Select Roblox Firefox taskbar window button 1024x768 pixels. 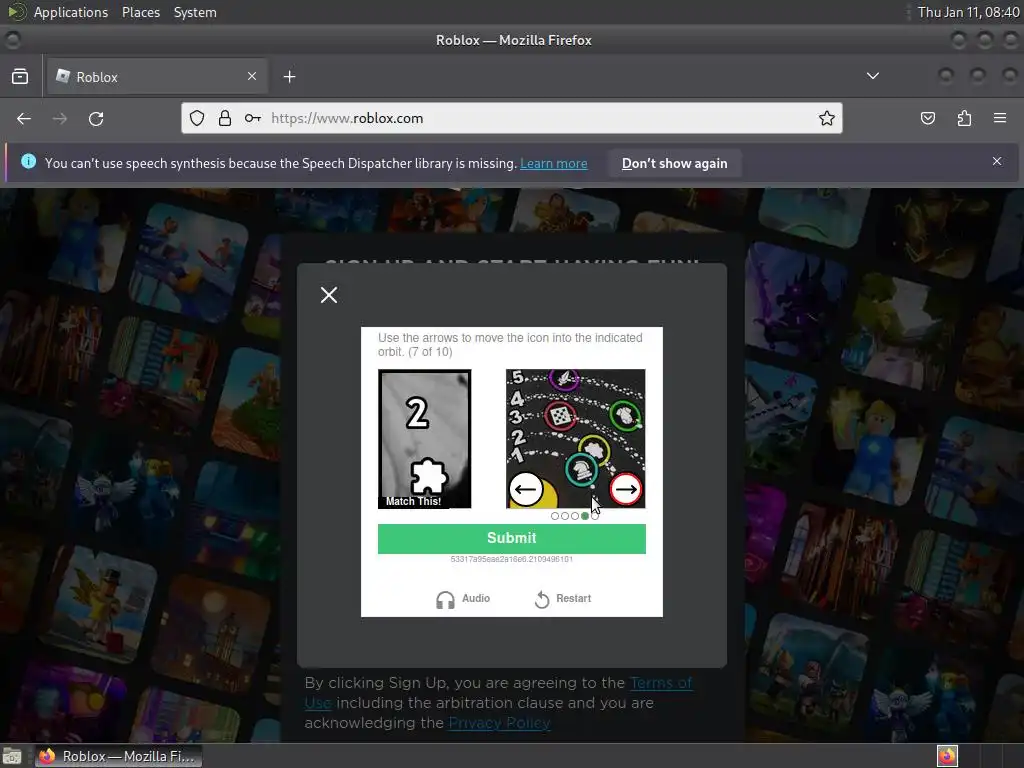pos(118,756)
